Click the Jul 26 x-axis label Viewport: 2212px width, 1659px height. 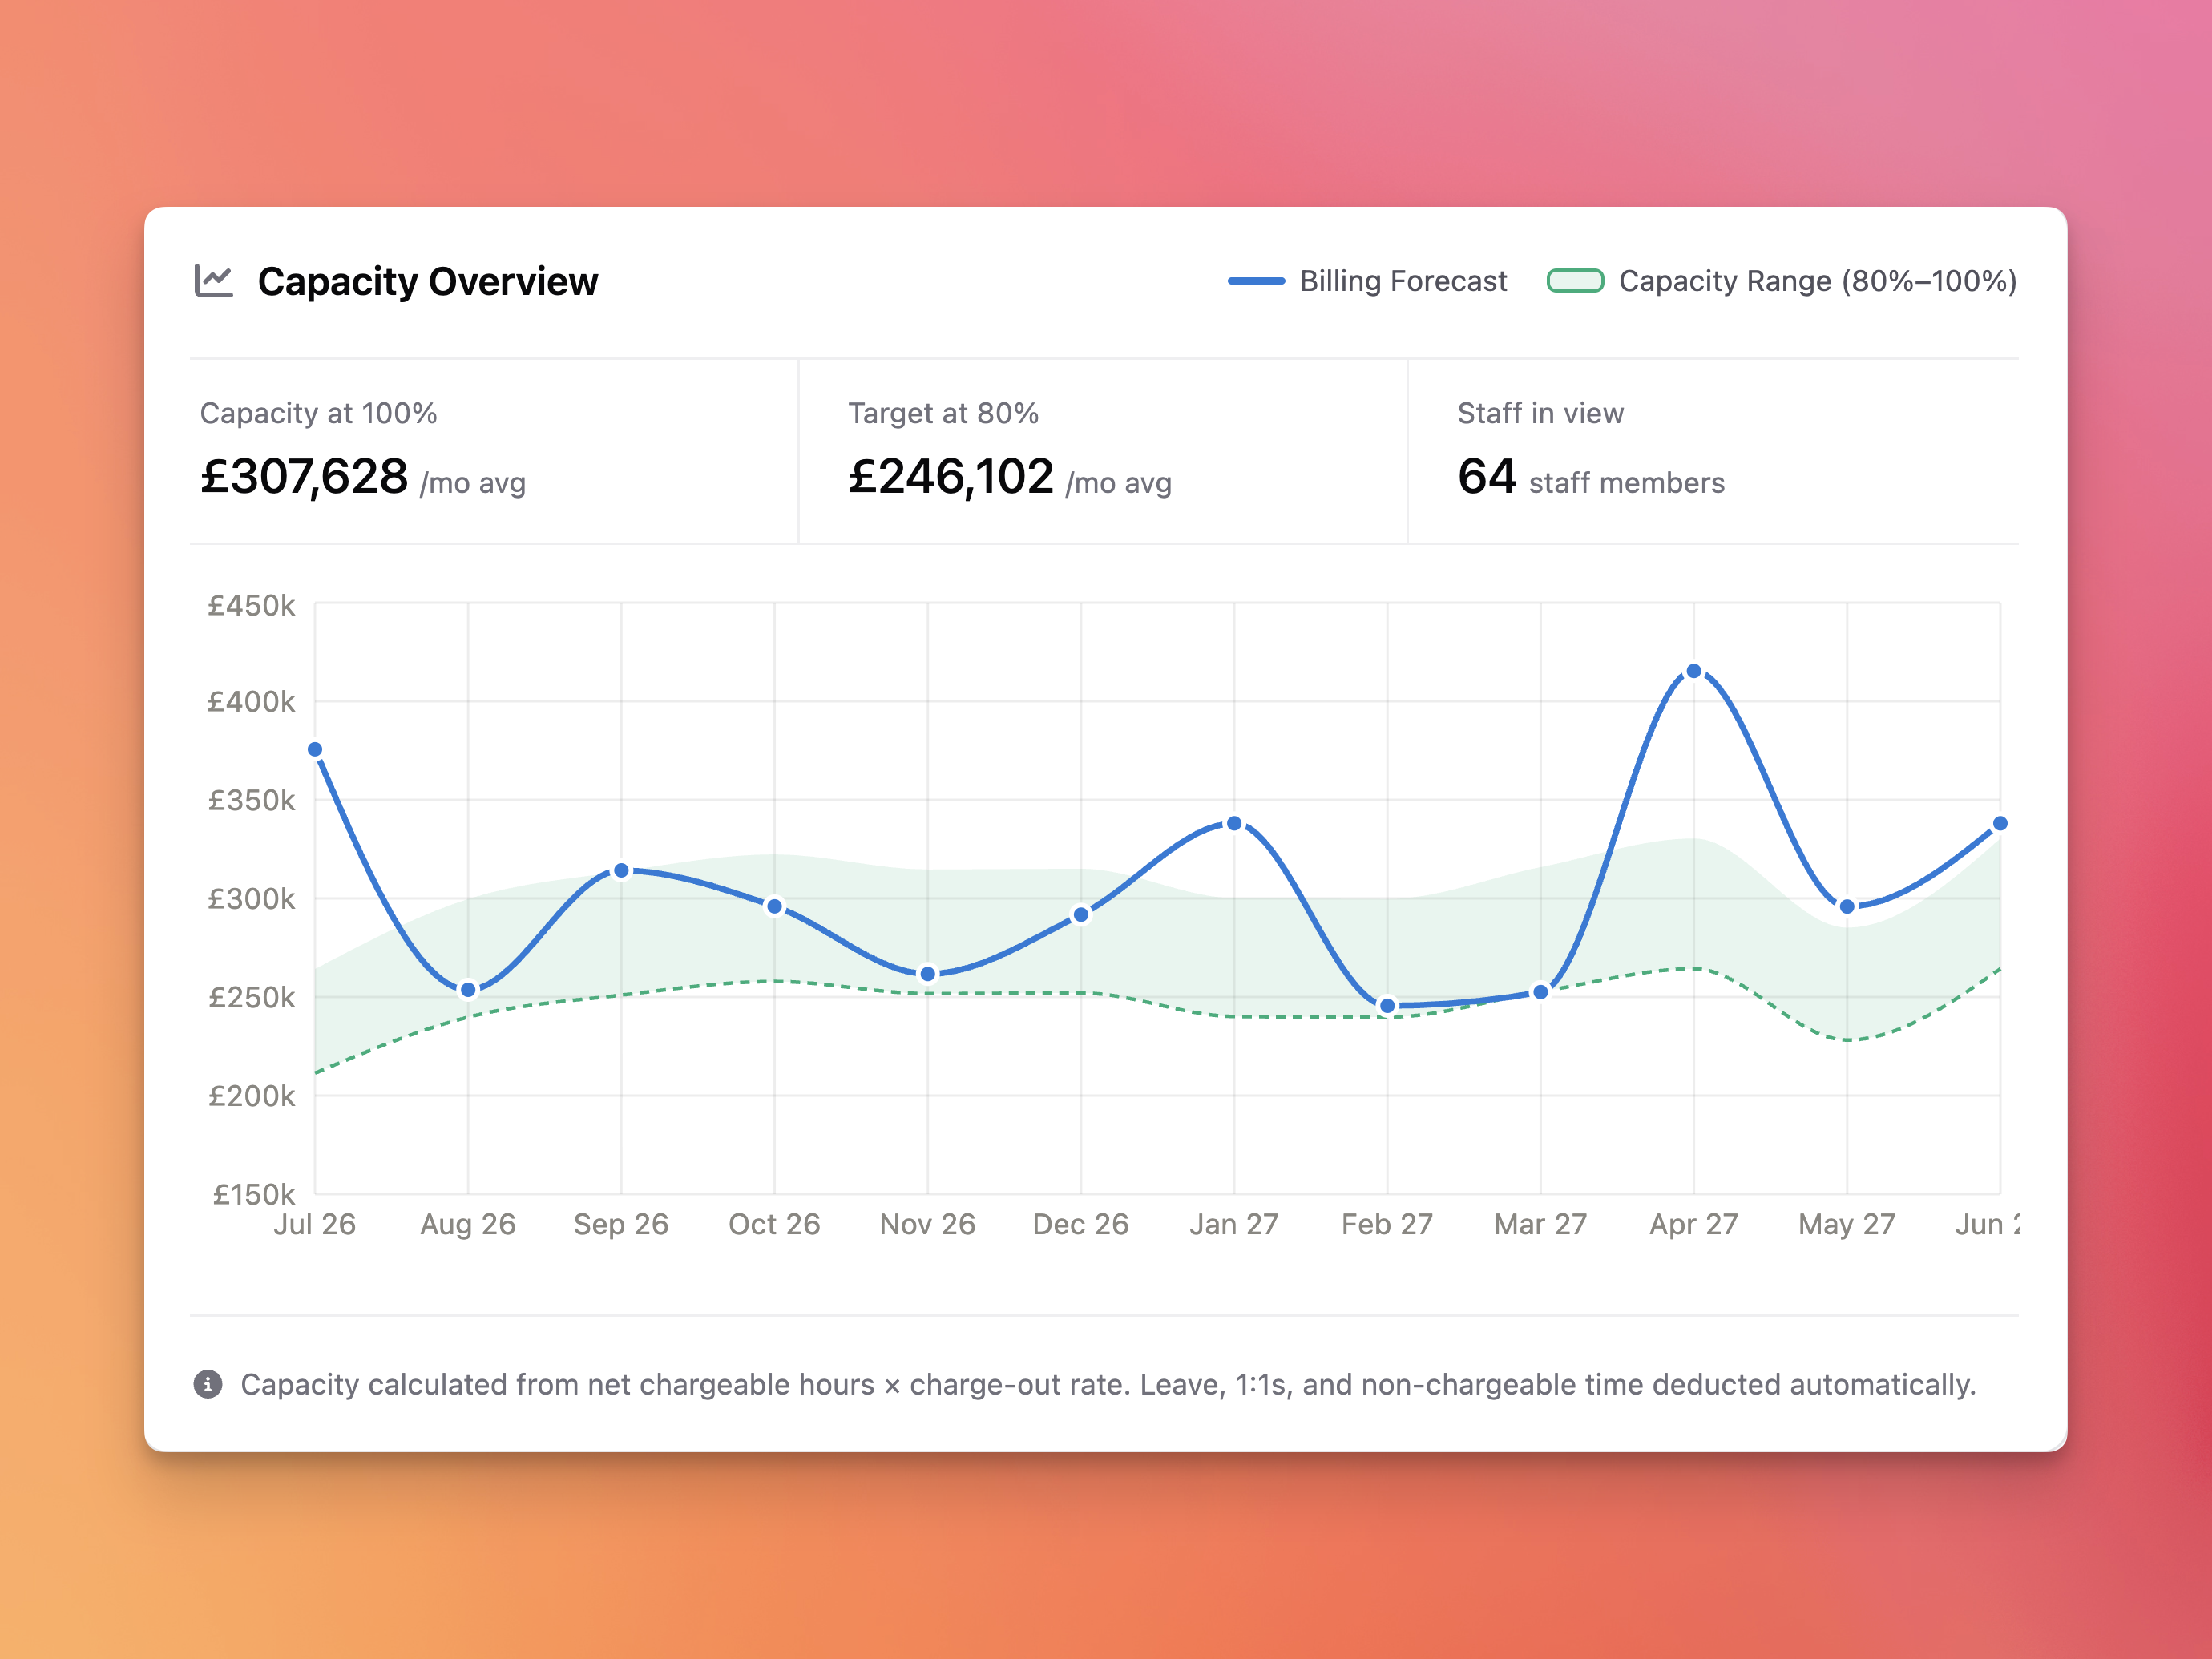[x=315, y=1224]
